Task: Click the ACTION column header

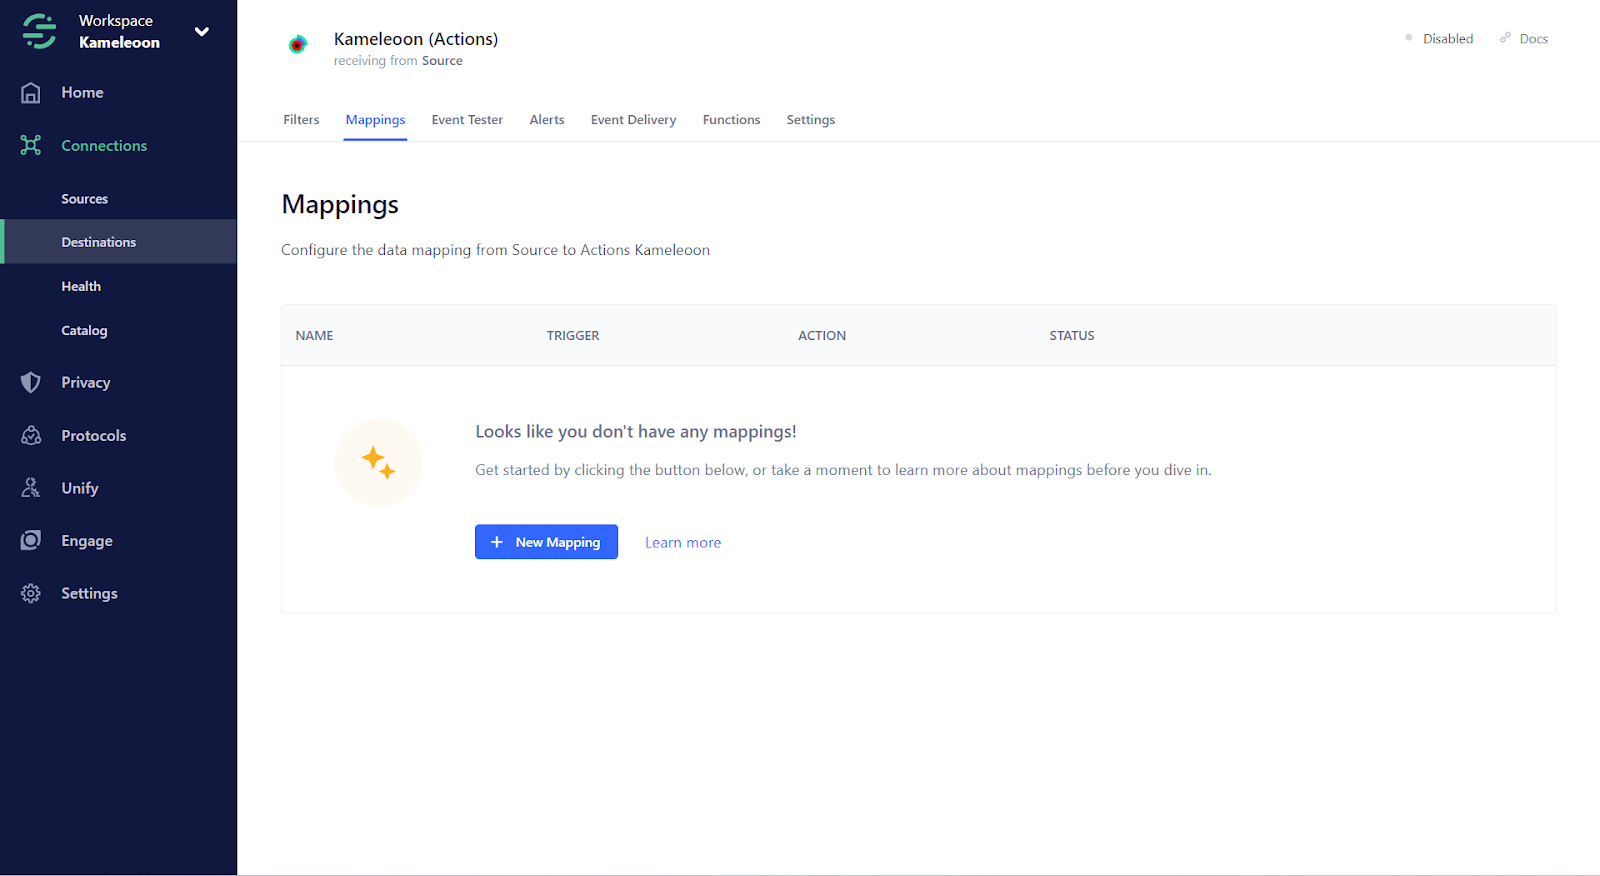Action: (x=822, y=336)
